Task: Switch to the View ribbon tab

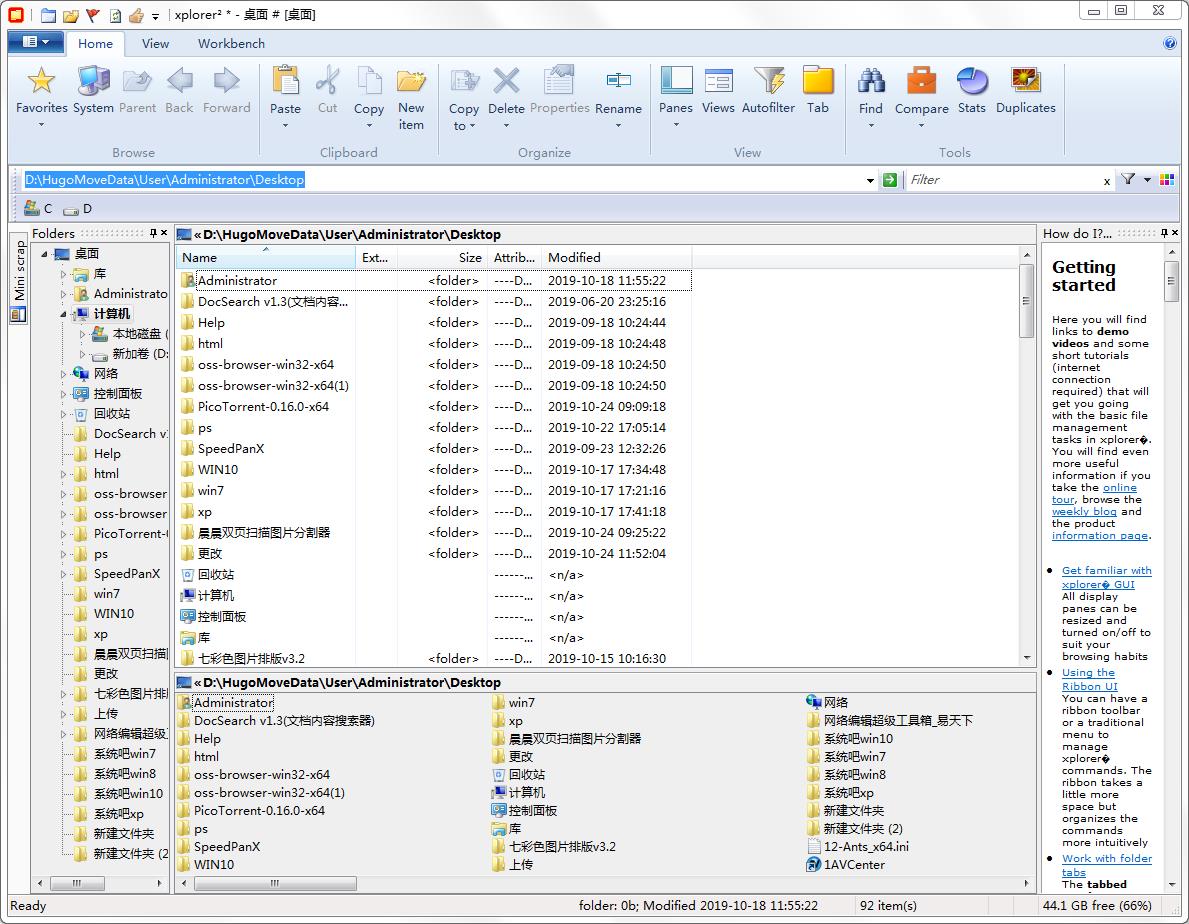Action: [x=155, y=44]
